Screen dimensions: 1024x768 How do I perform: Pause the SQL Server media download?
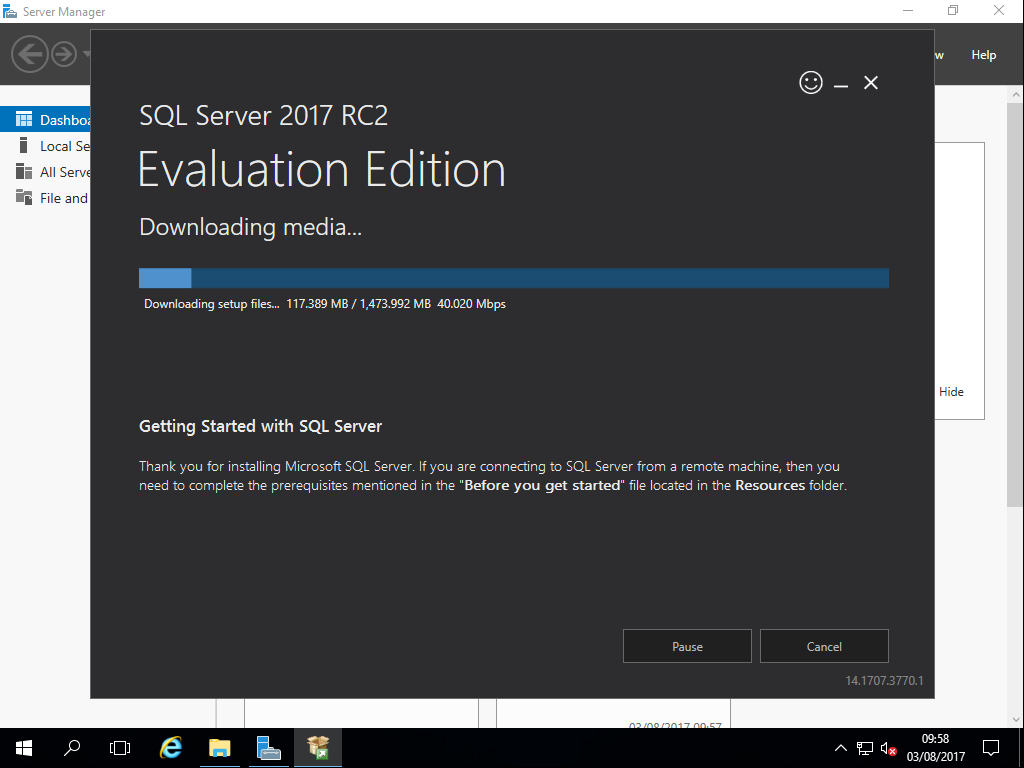pos(687,646)
